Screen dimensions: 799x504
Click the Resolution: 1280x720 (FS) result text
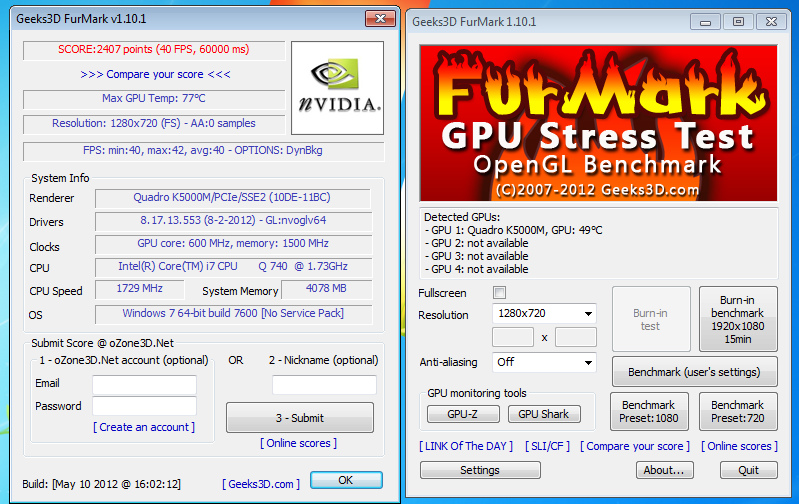[x=154, y=123]
